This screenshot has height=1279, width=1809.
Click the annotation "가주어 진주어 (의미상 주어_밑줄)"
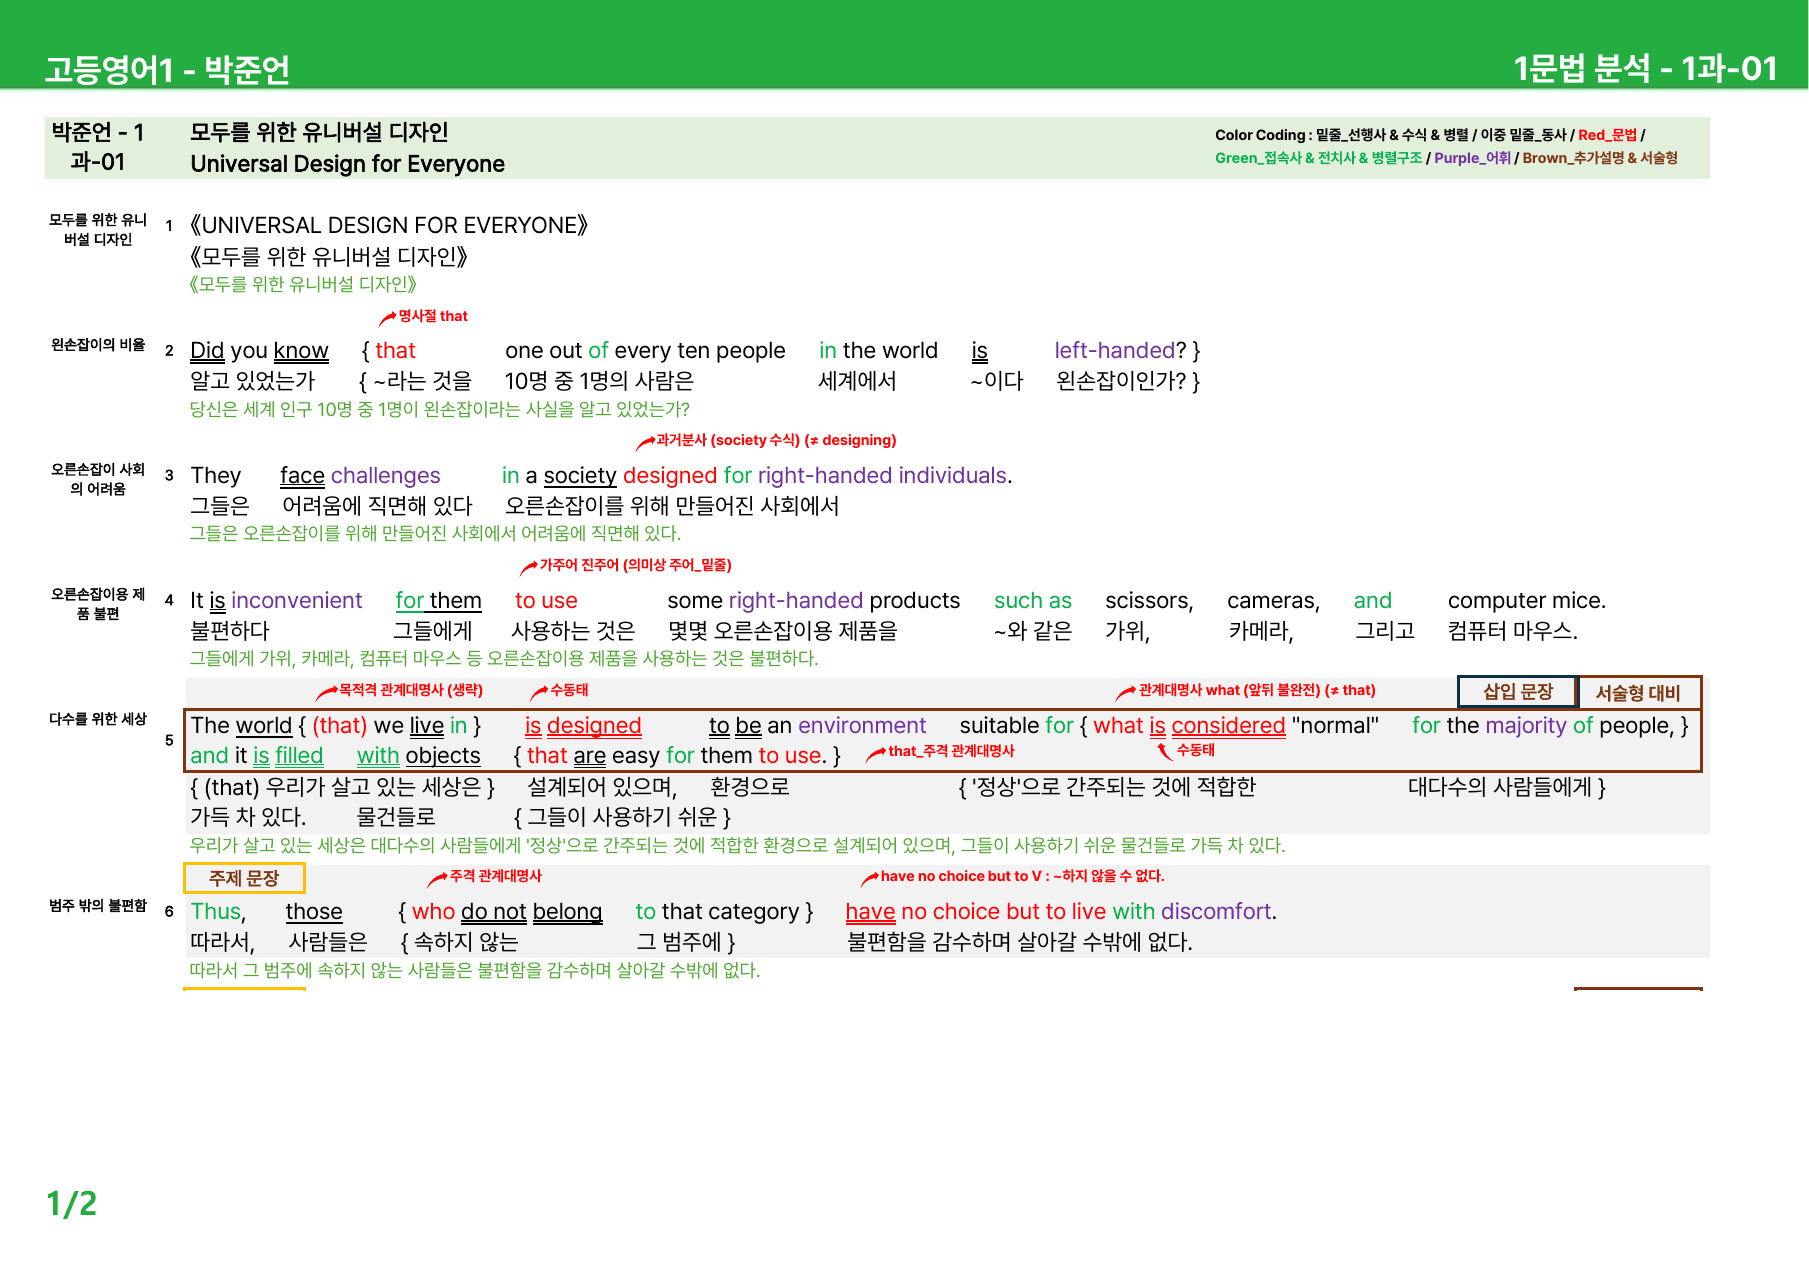tap(636, 565)
